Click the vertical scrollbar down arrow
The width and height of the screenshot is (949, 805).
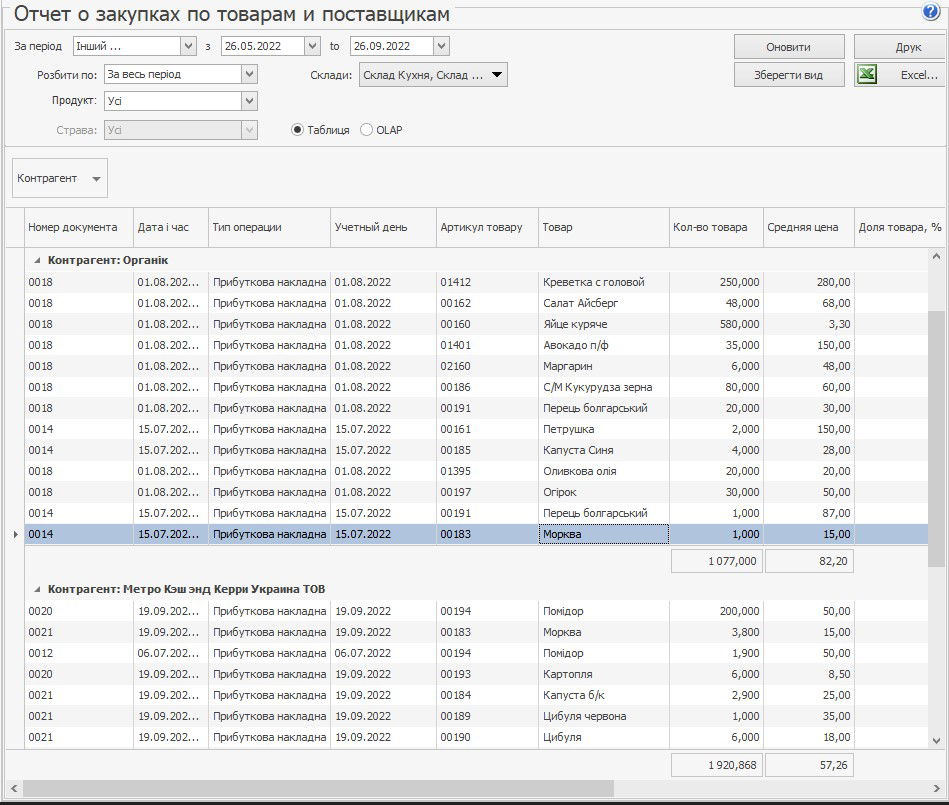936,740
